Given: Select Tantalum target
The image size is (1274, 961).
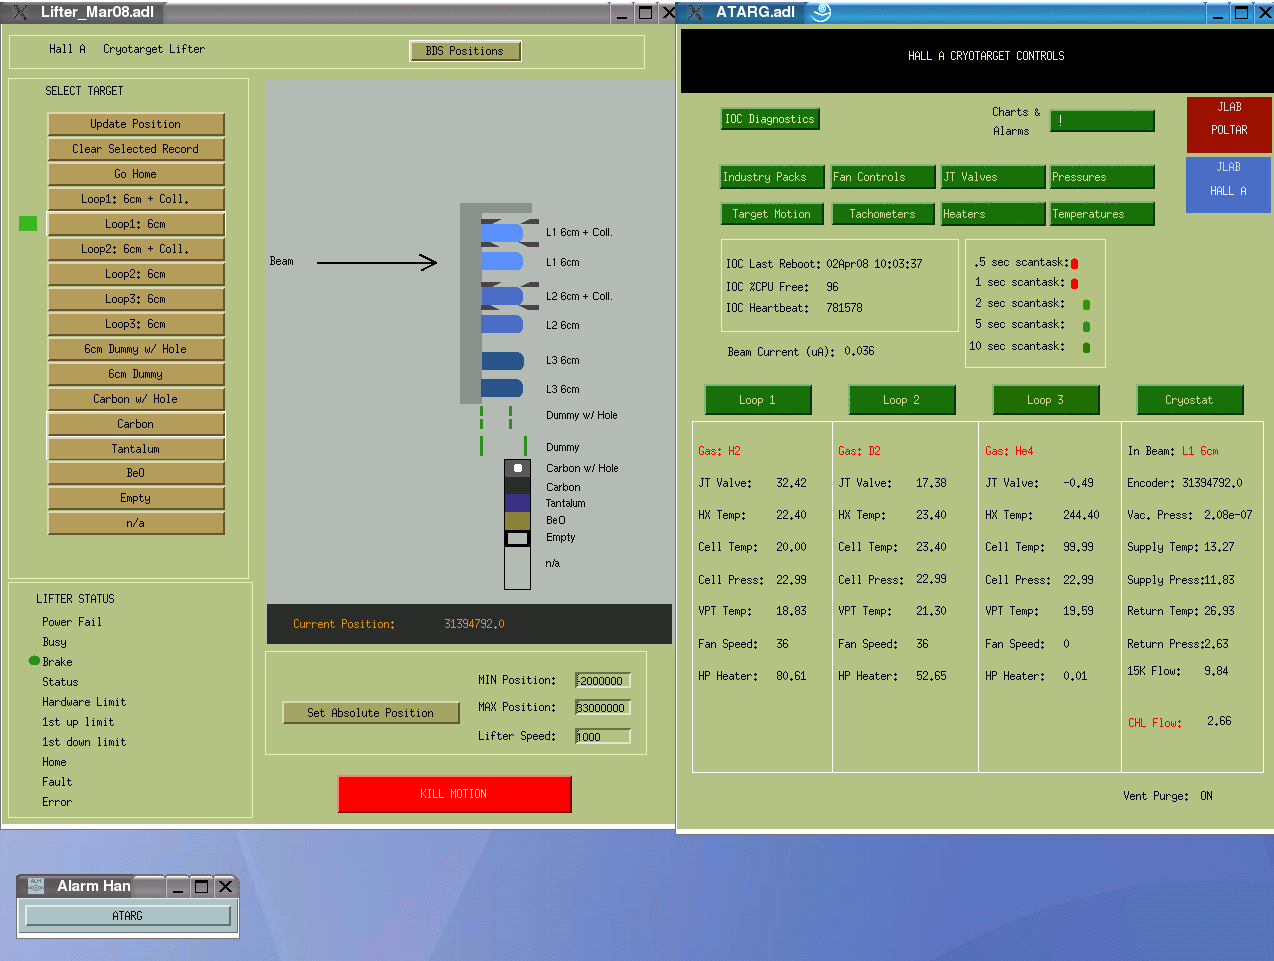Looking at the screenshot, I should [136, 449].
